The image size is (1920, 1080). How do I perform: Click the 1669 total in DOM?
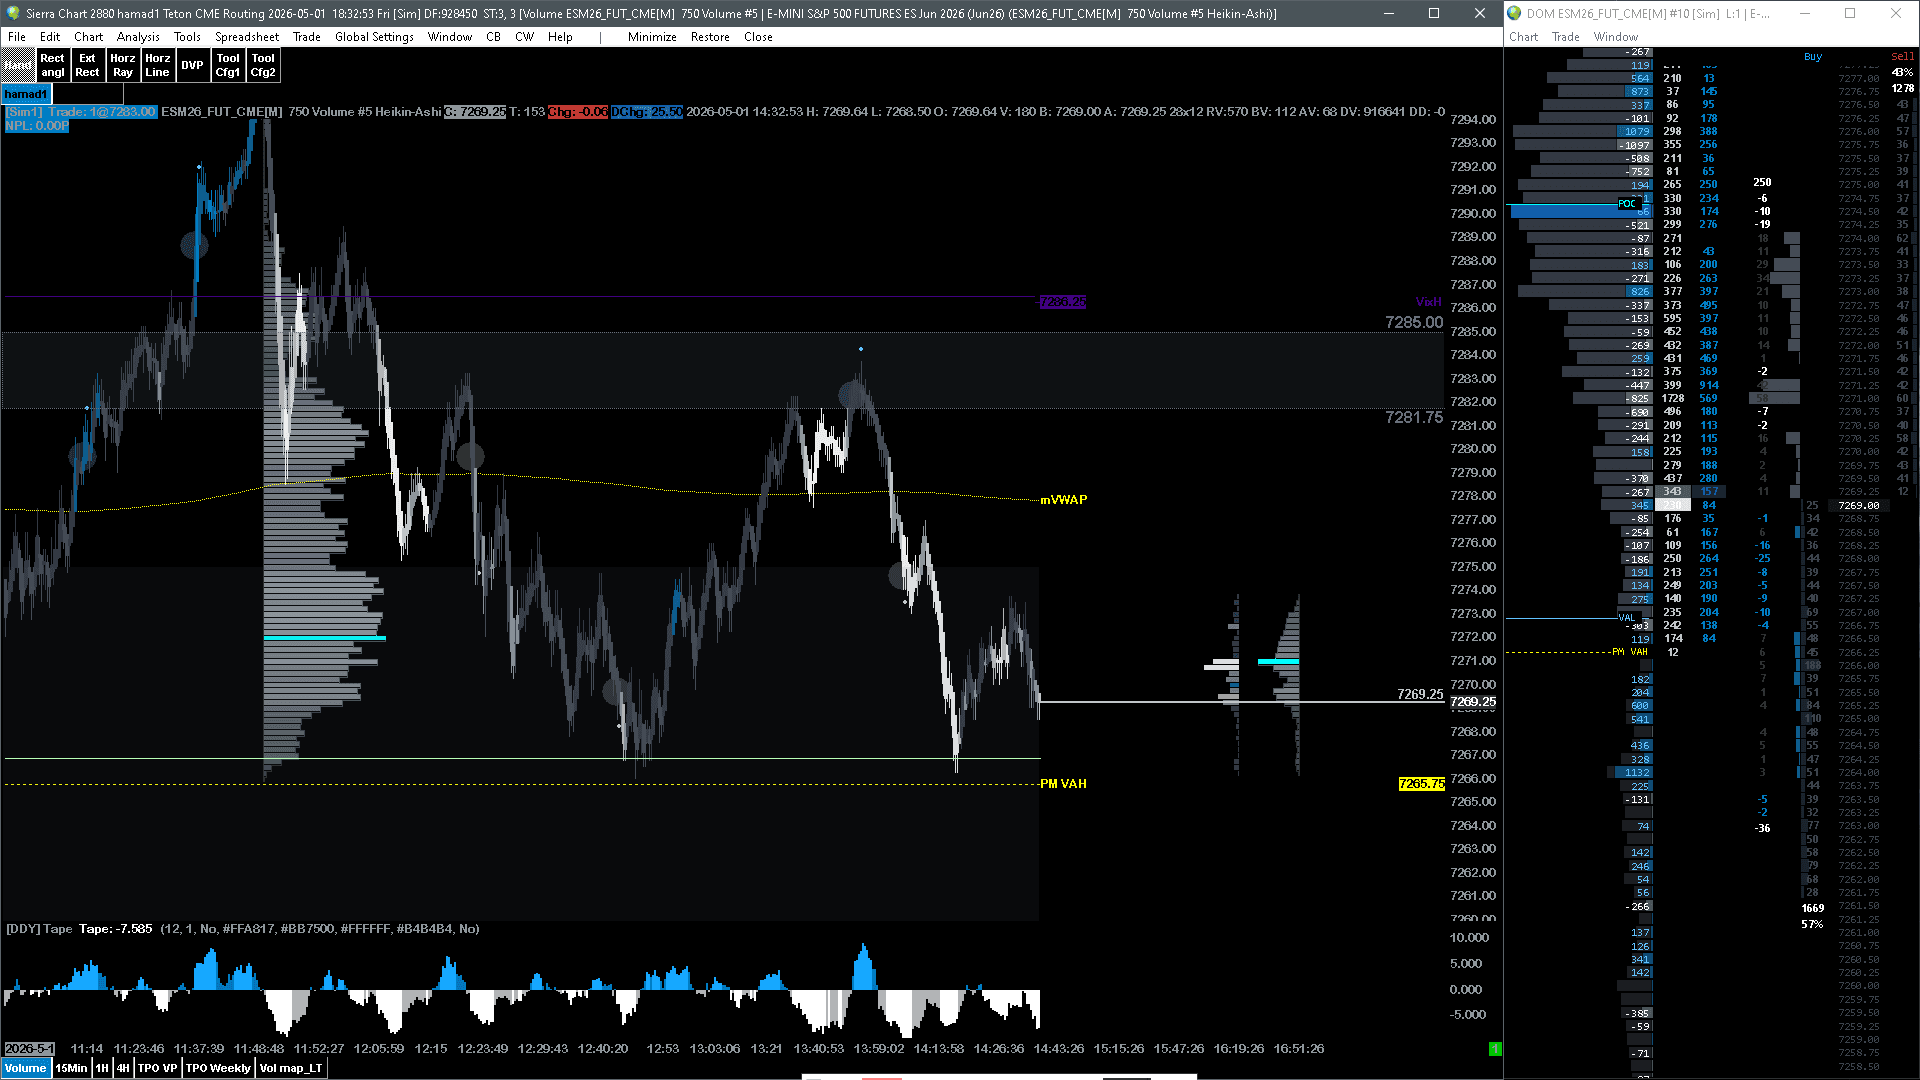[1812, 909]
